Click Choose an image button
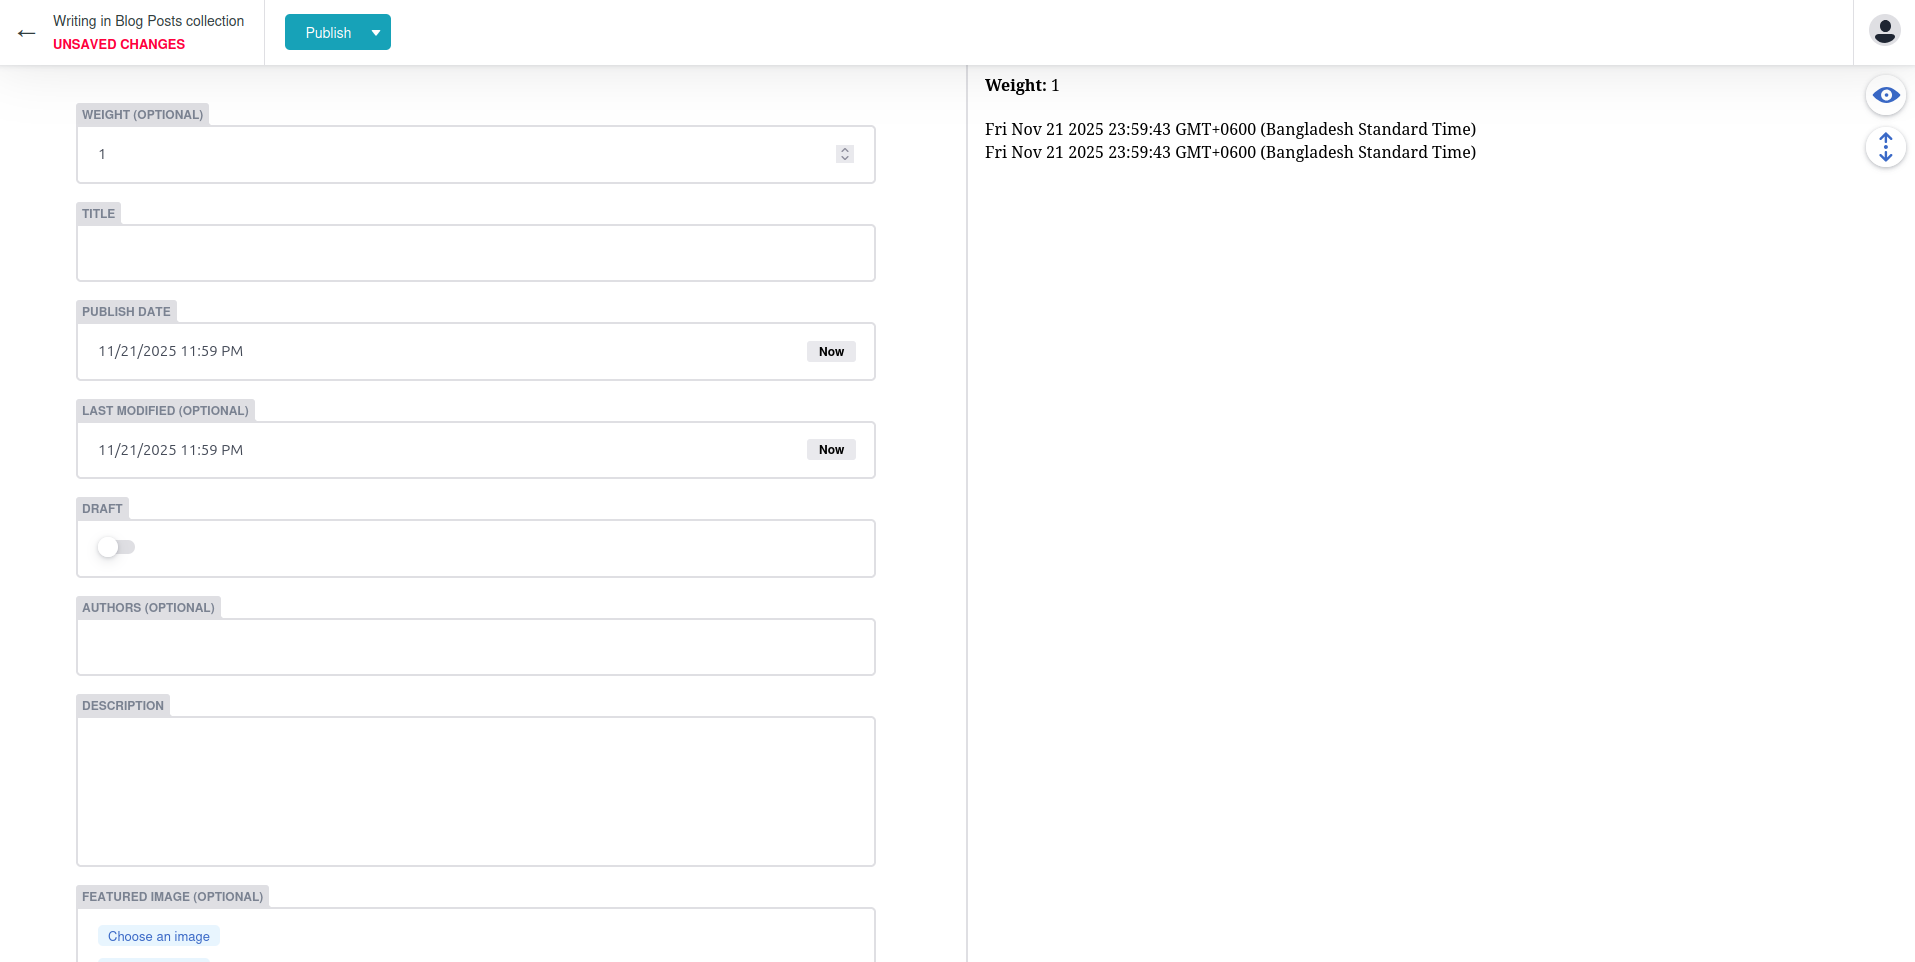 159,937
